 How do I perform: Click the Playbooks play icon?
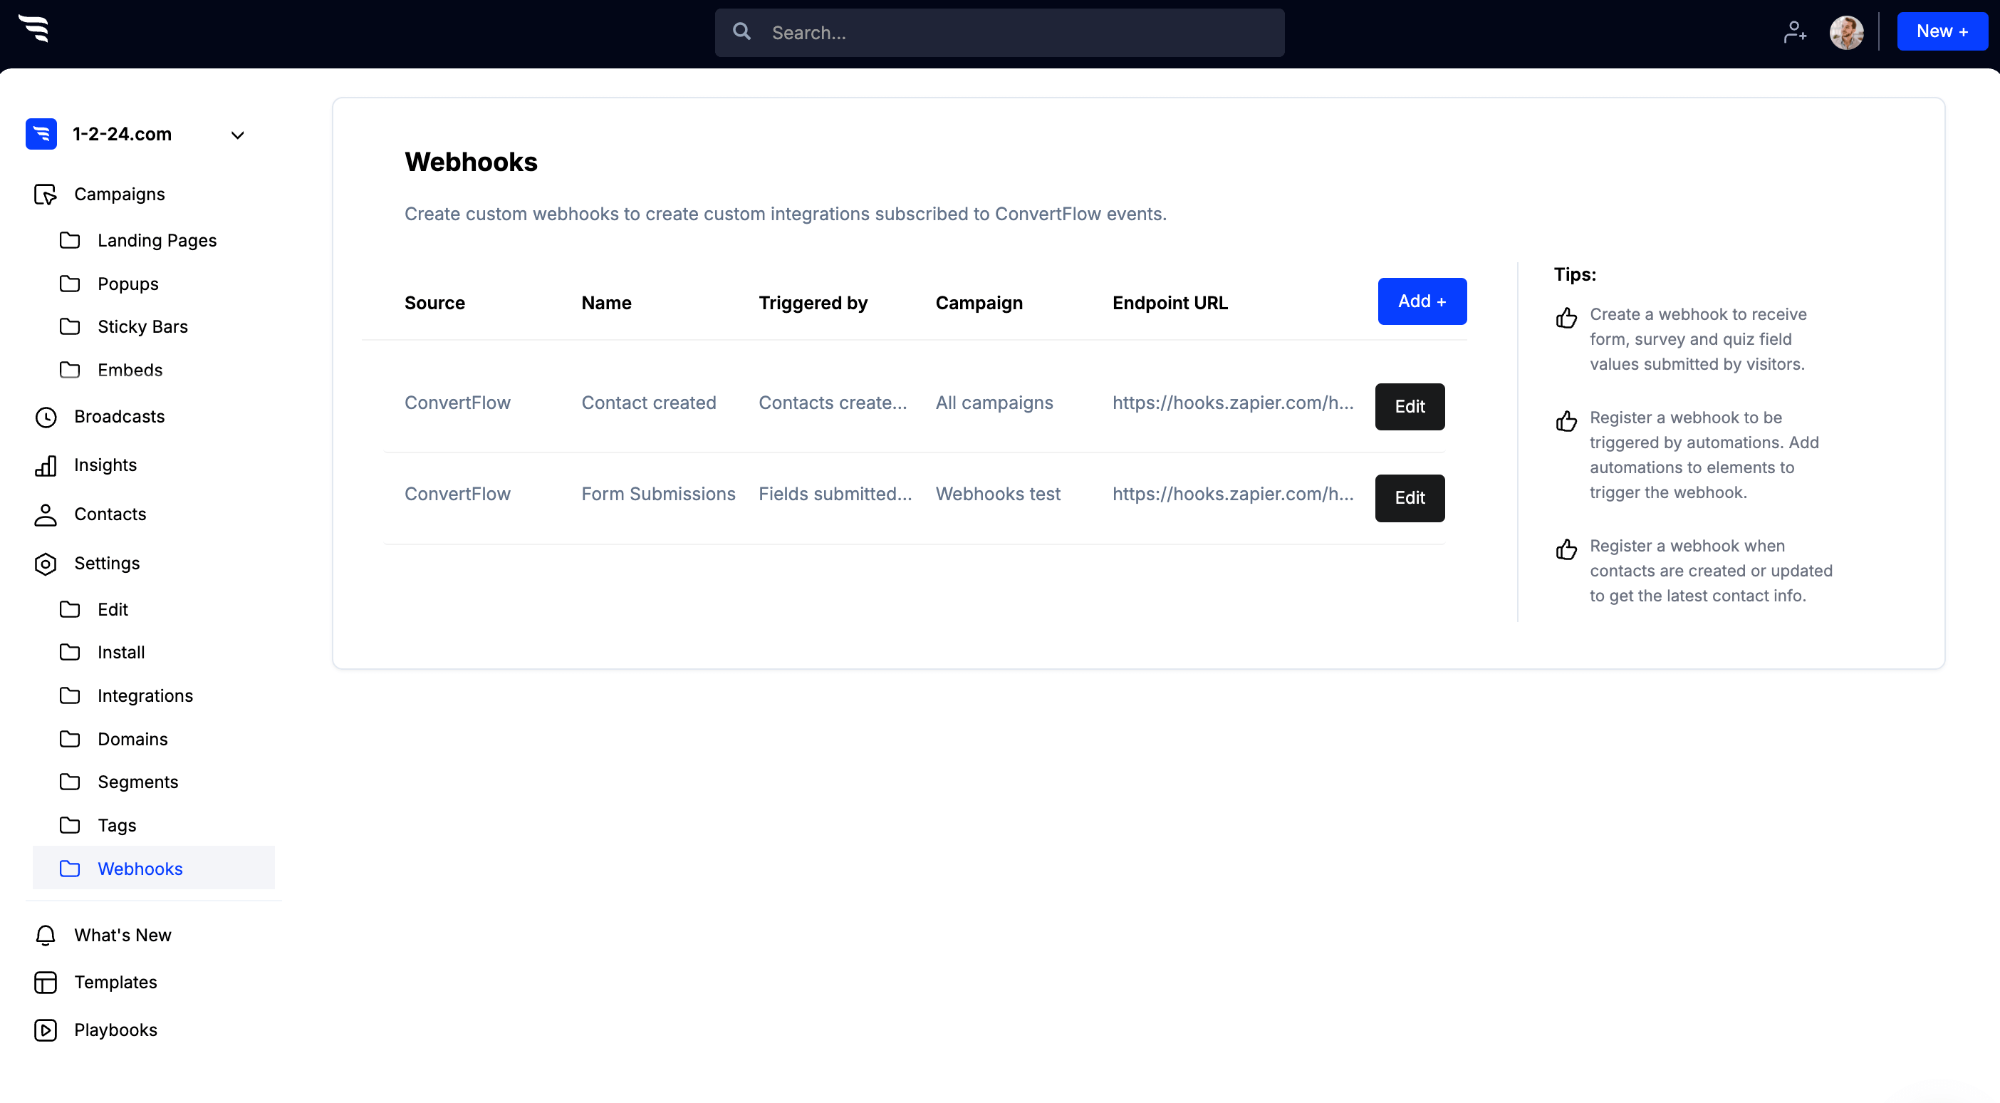pos(46,1030)
